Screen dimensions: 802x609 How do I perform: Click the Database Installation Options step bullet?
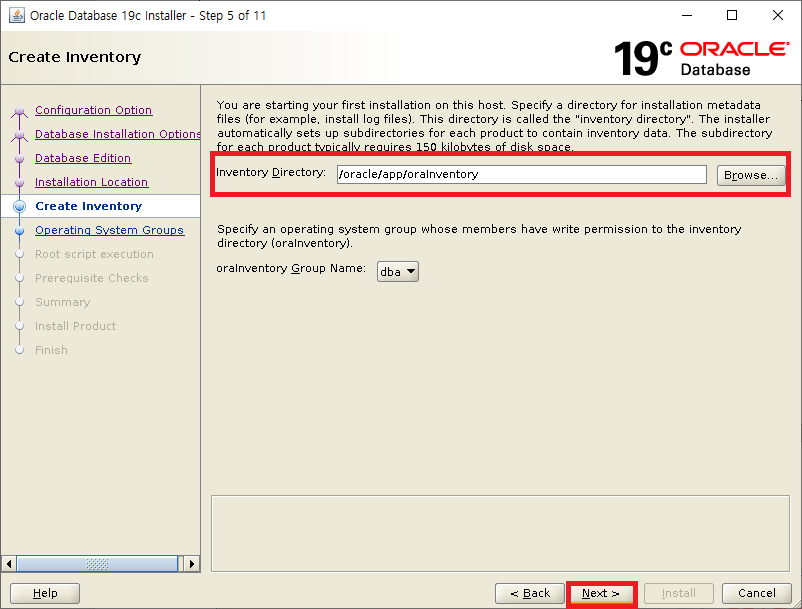19,135
